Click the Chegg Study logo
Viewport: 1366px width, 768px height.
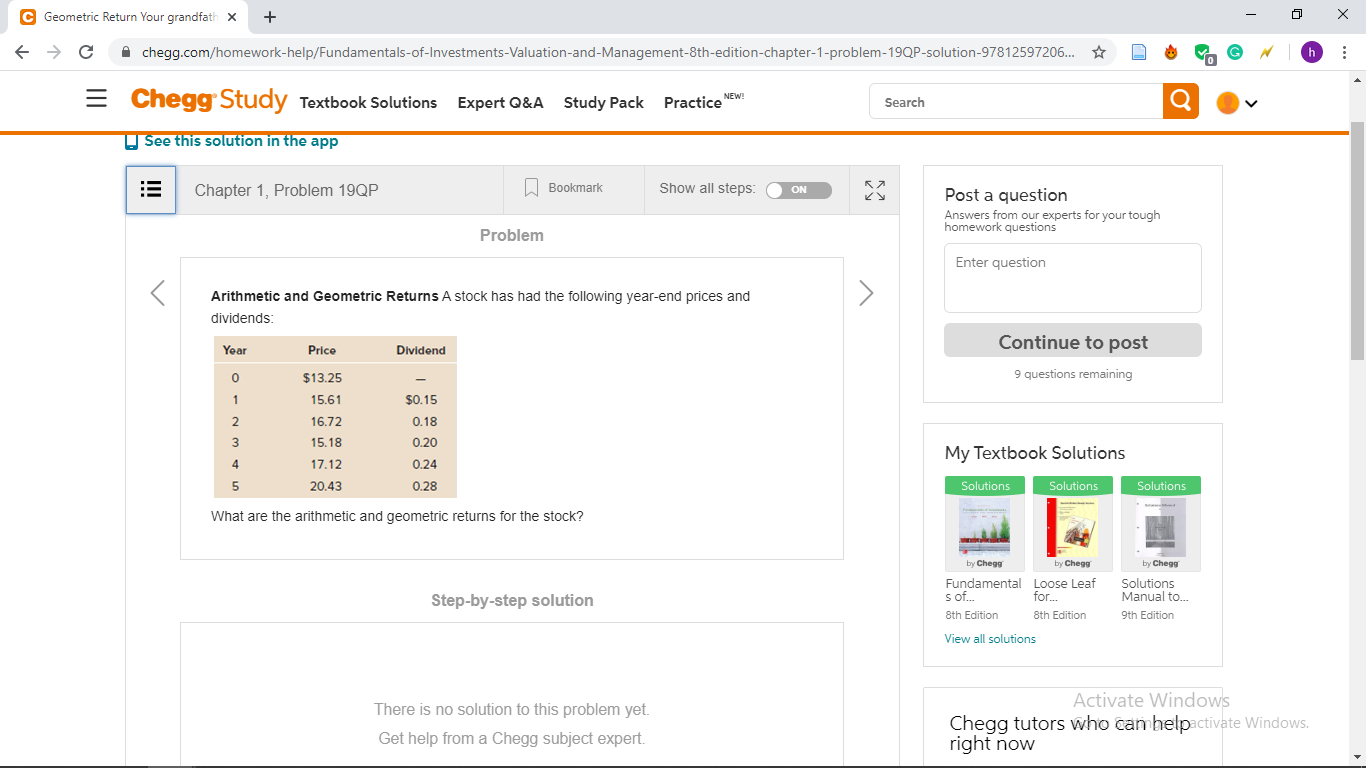tap(209, 100)
